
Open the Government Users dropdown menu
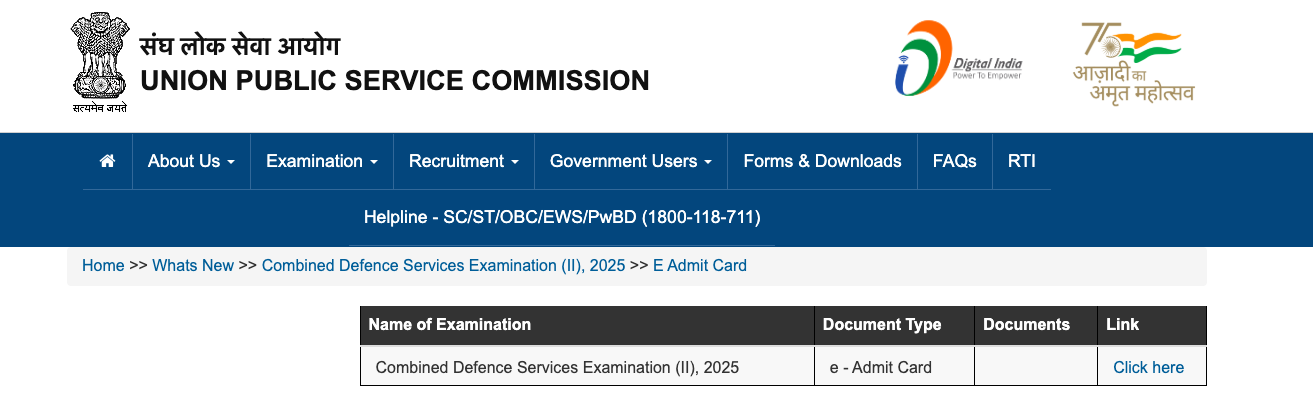(631, 161)
